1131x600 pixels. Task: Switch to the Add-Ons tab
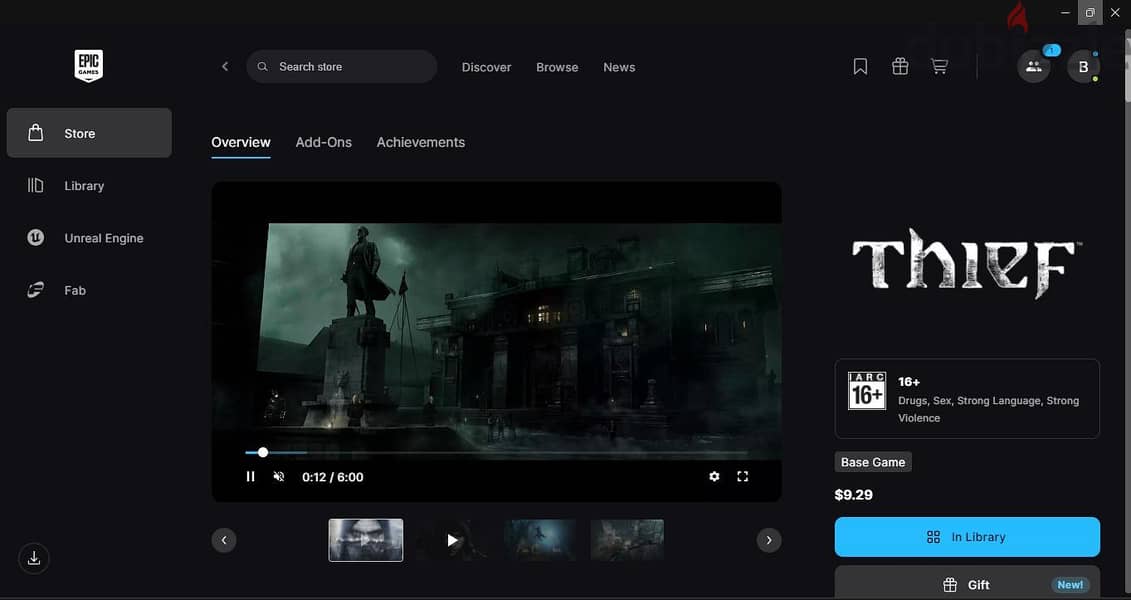tap(323, 143)
